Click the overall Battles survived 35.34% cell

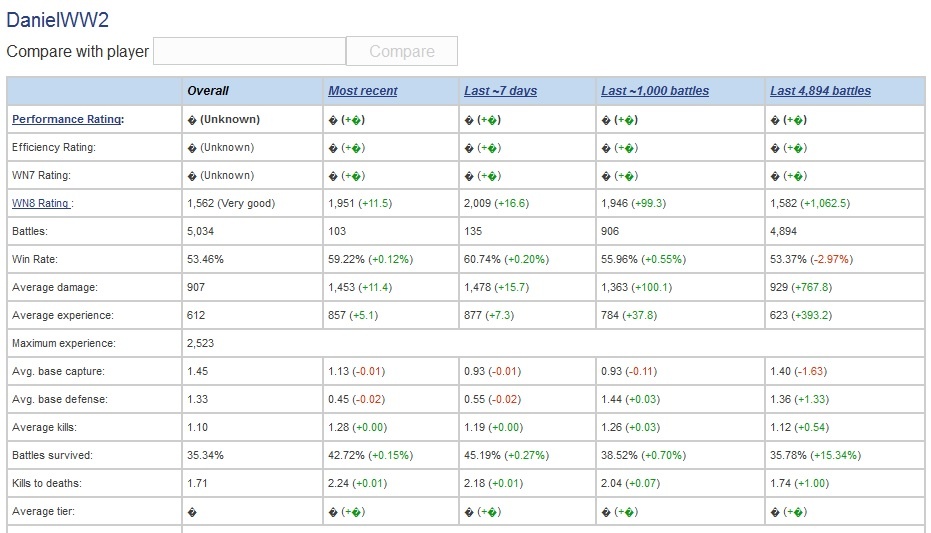coord(207,455)
